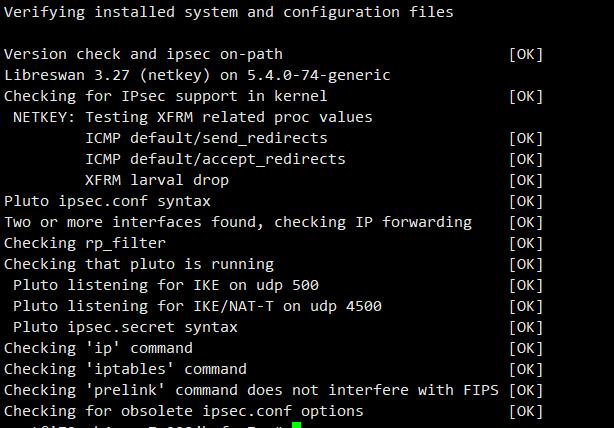Image resolution: width=614 pixels, height=428 pixels.
Task: Click 'Pluto listening for IKE/NAT-T on udp 4500'
Action: pos(197,306)
